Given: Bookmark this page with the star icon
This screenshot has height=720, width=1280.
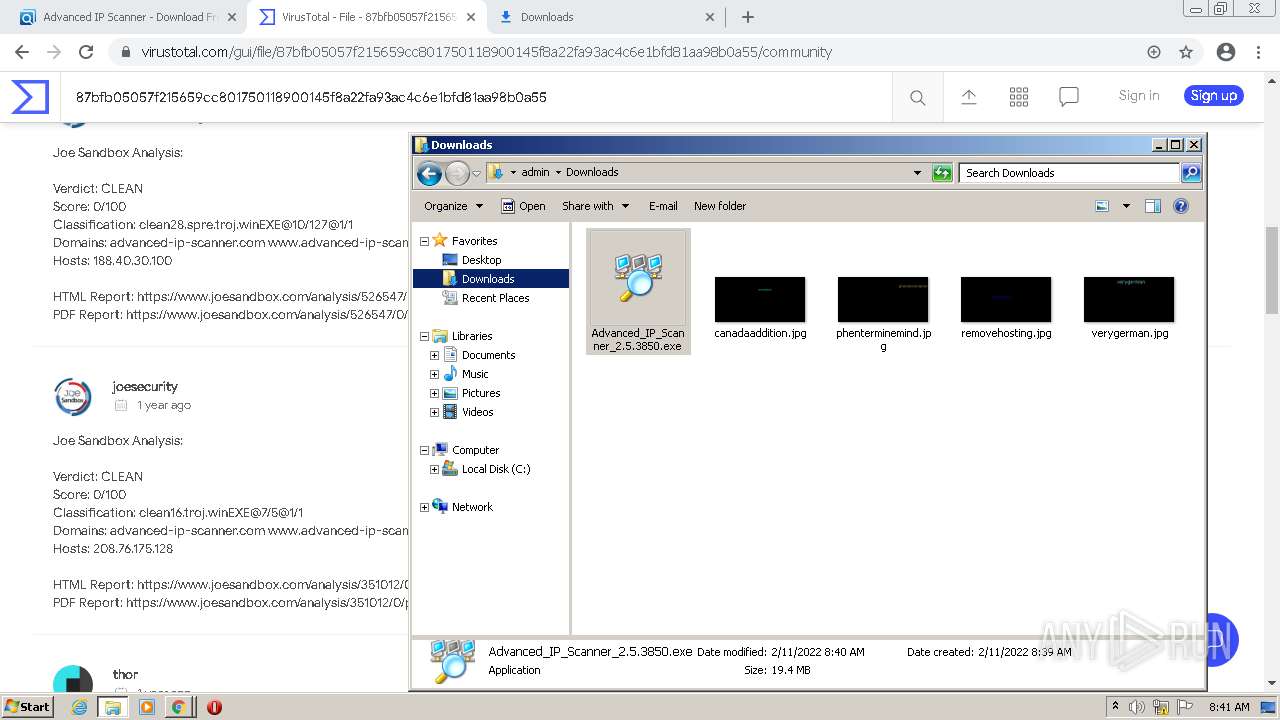Looking at the screenshot, I should [x=1186, y=52].
